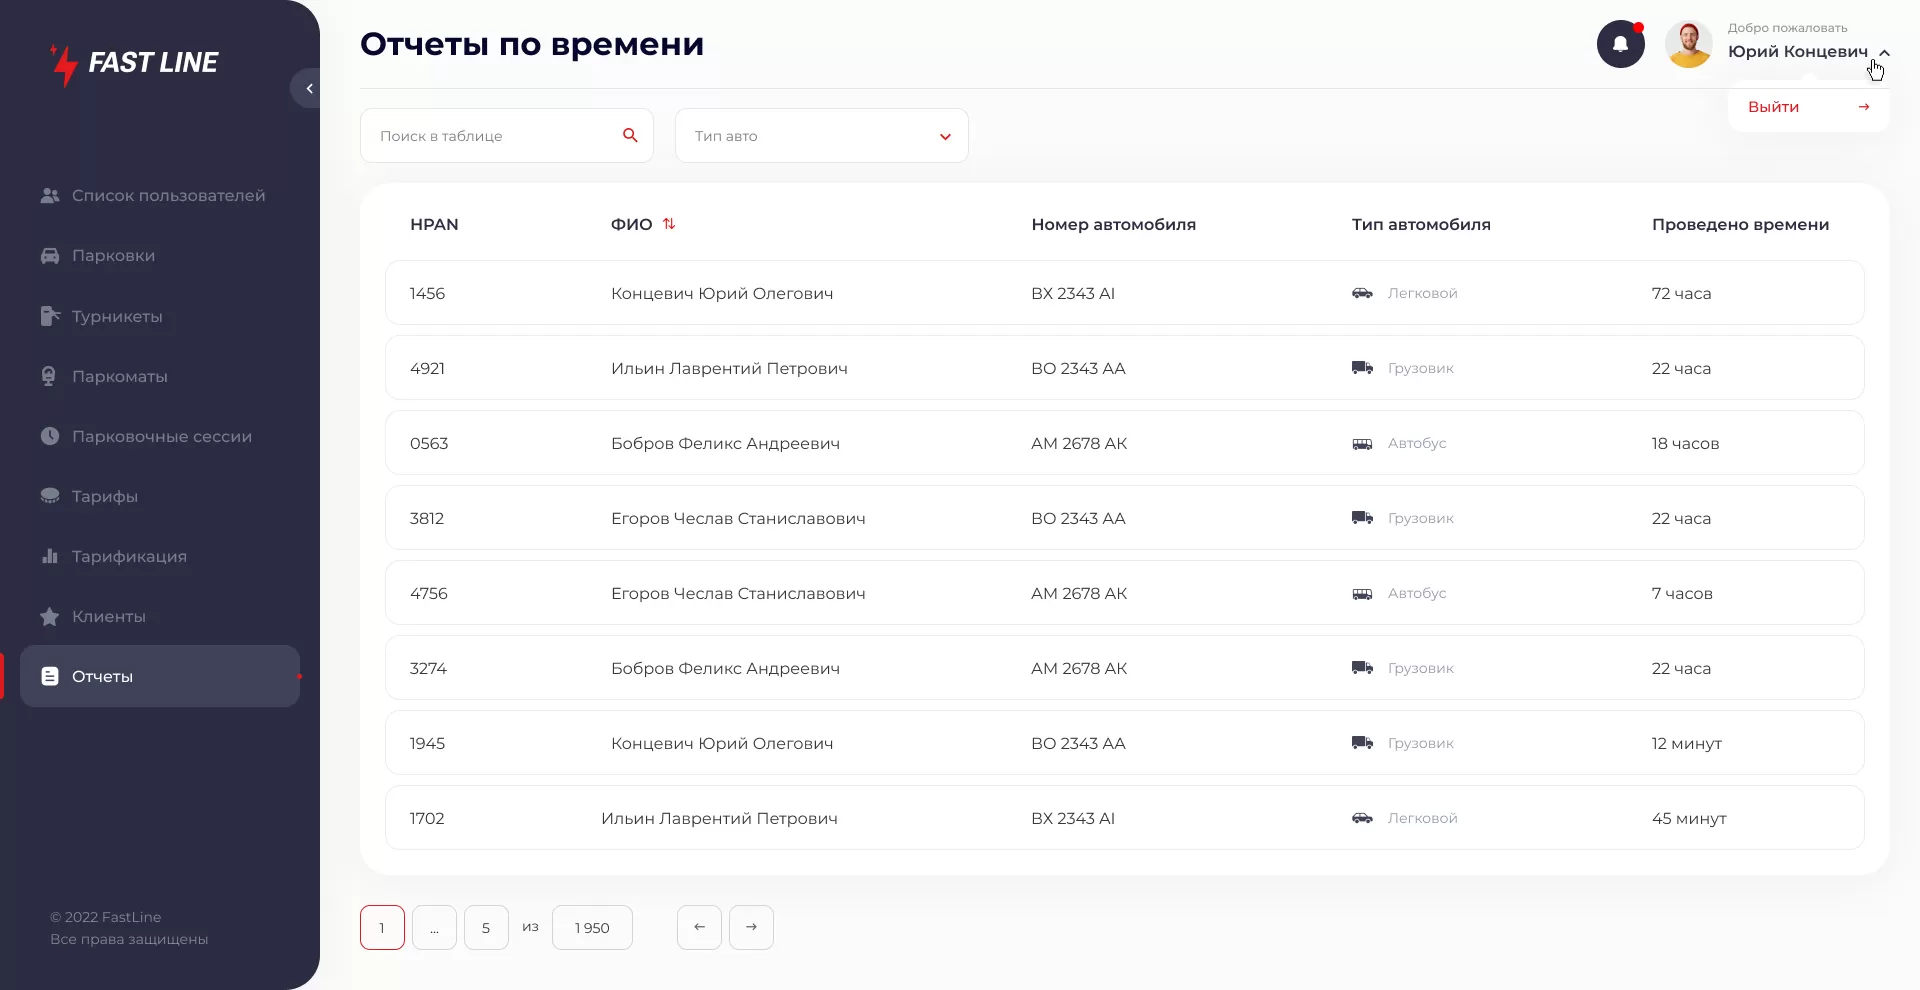Sort the table by ФИО column
1920x990 pixels.
669,224
